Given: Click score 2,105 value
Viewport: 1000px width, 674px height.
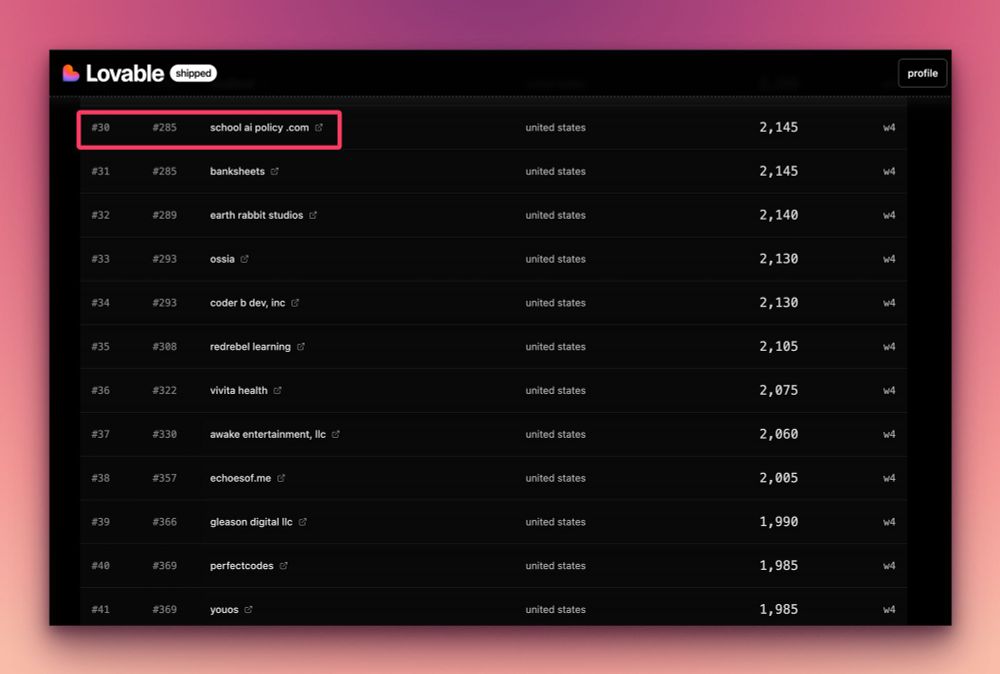Looking at the screenshot, I should [778, 347].
